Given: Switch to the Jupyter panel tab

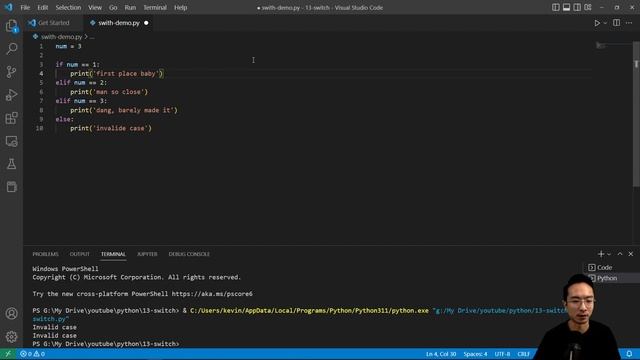Looking at the screenshot, I should tap(147, 254).
